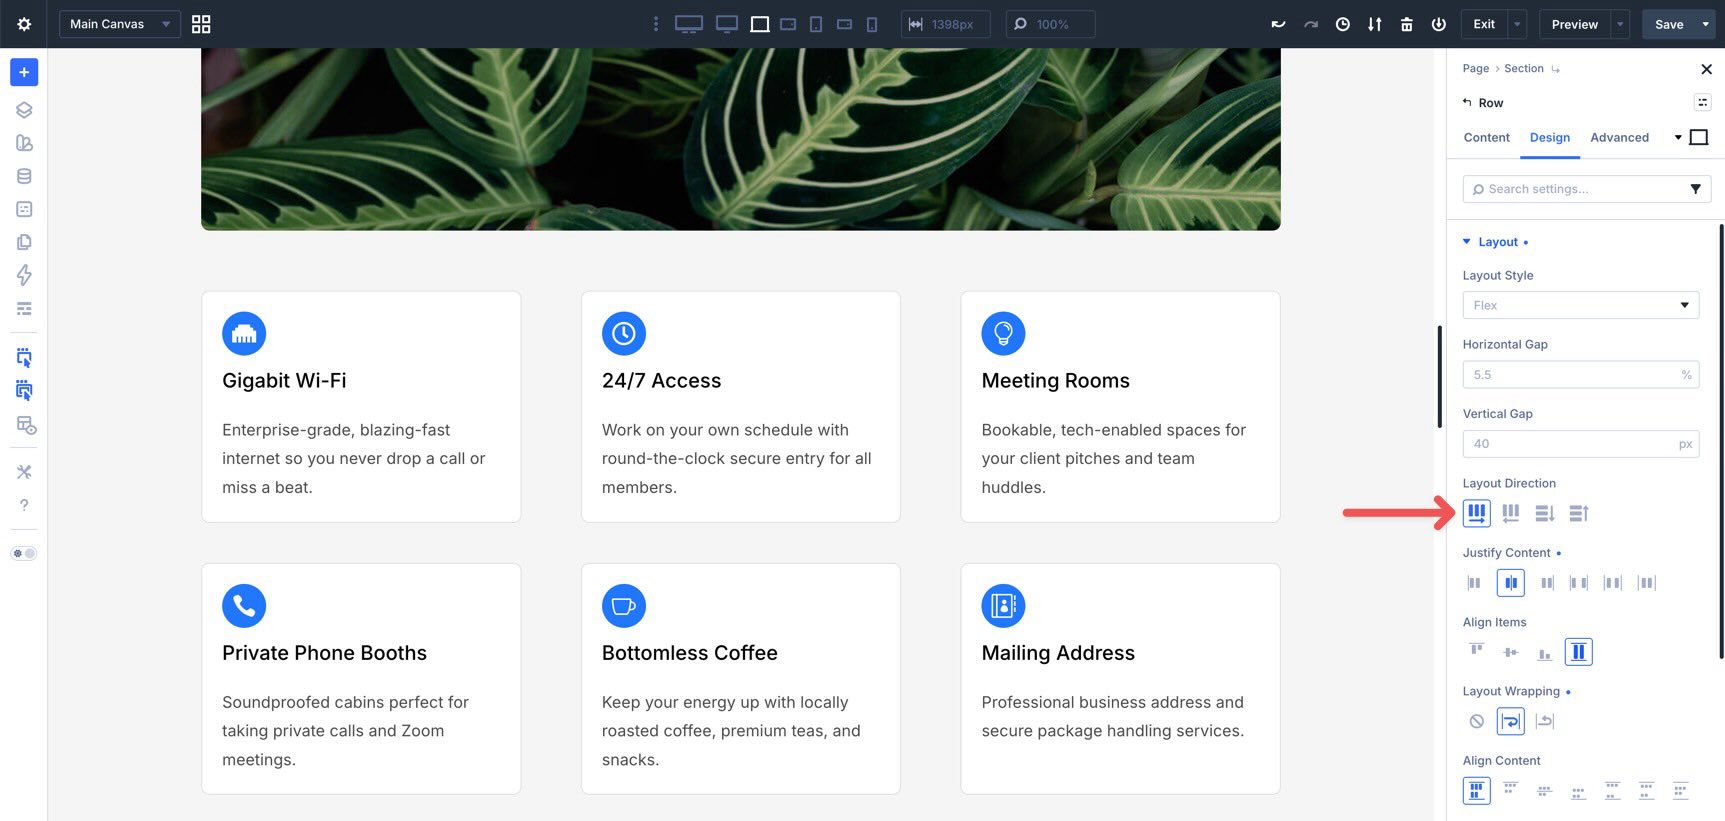Screen dimensions: 1725x821
Task: Open builder settings gear icon
Action: [24, 24]
